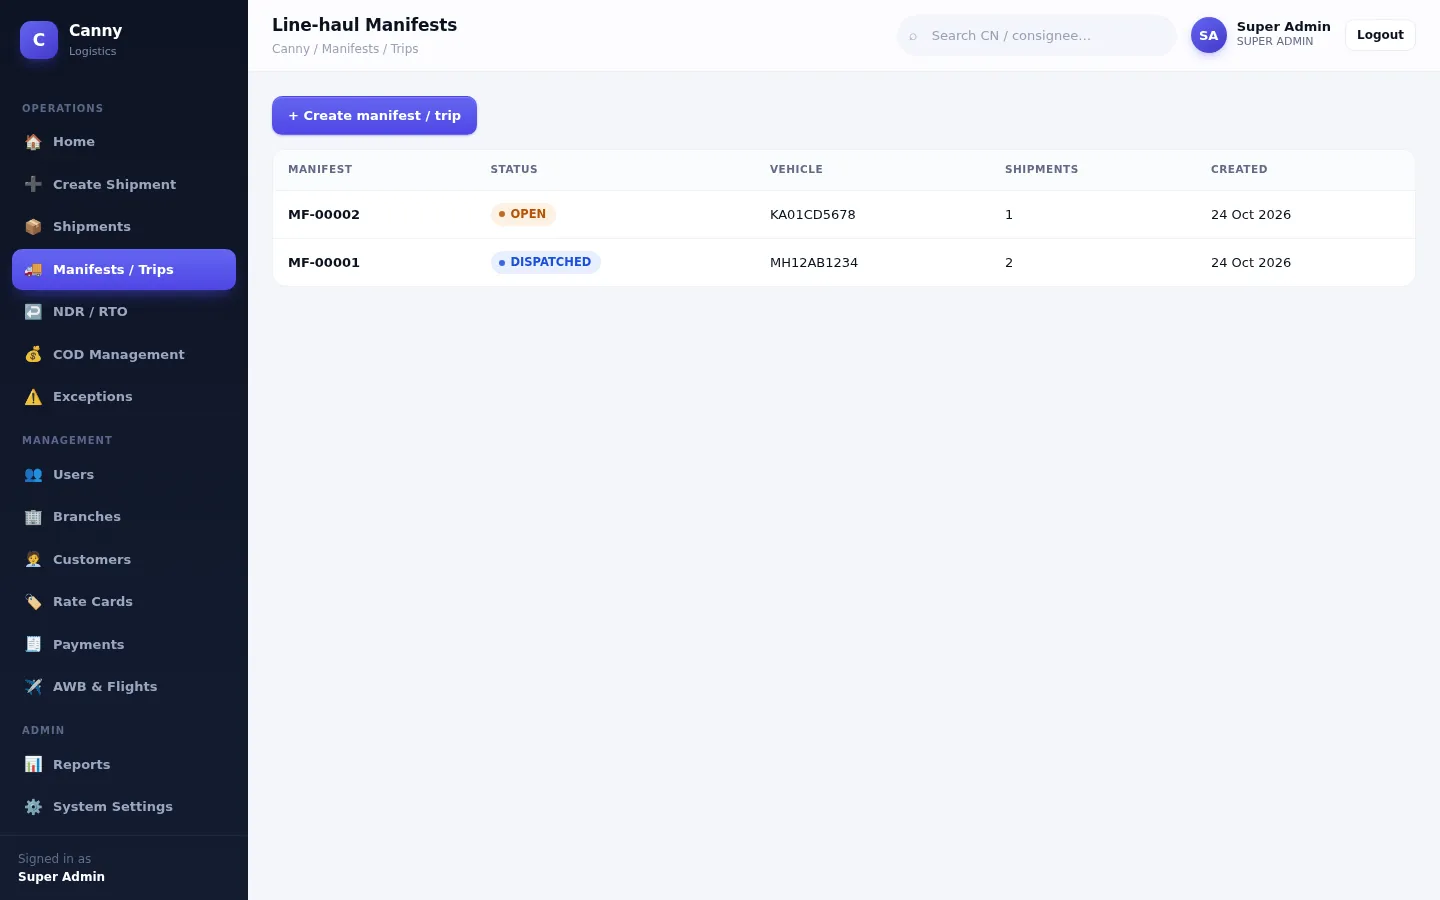1440x900 pixels.
Task: Click the Create Shipment plus icon
Action: tap(33, 184)
